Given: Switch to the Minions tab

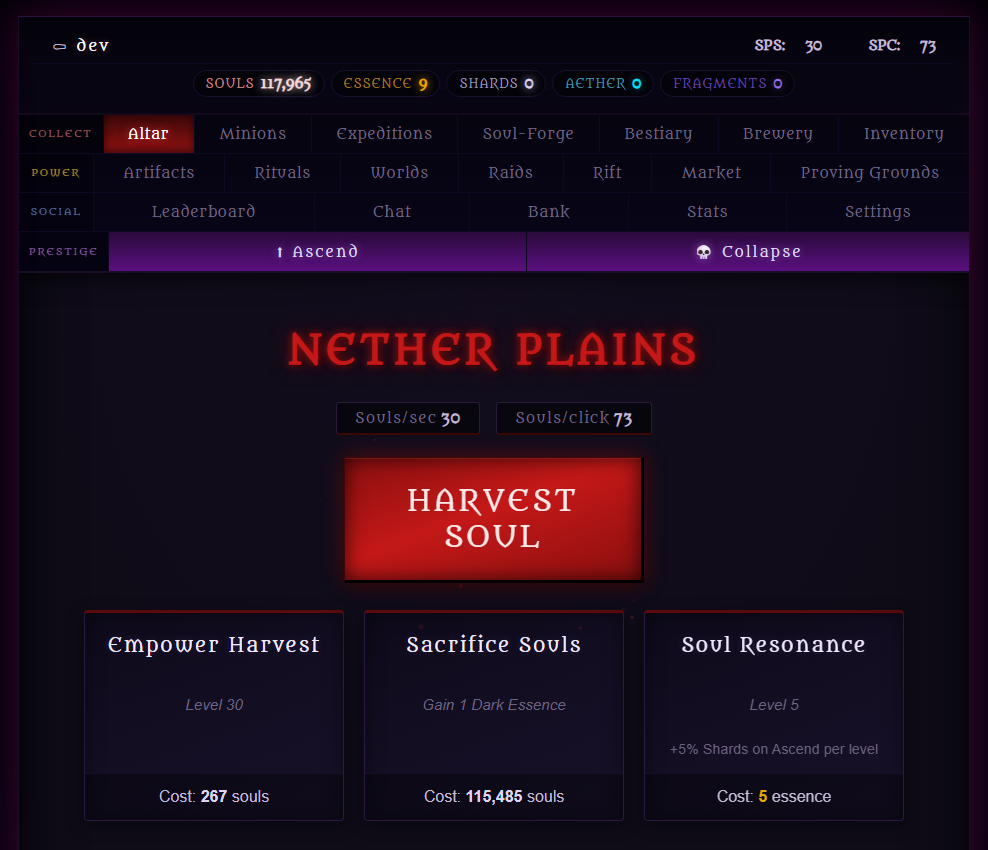Looking at the screenshot, I should (x=252, y=133).
